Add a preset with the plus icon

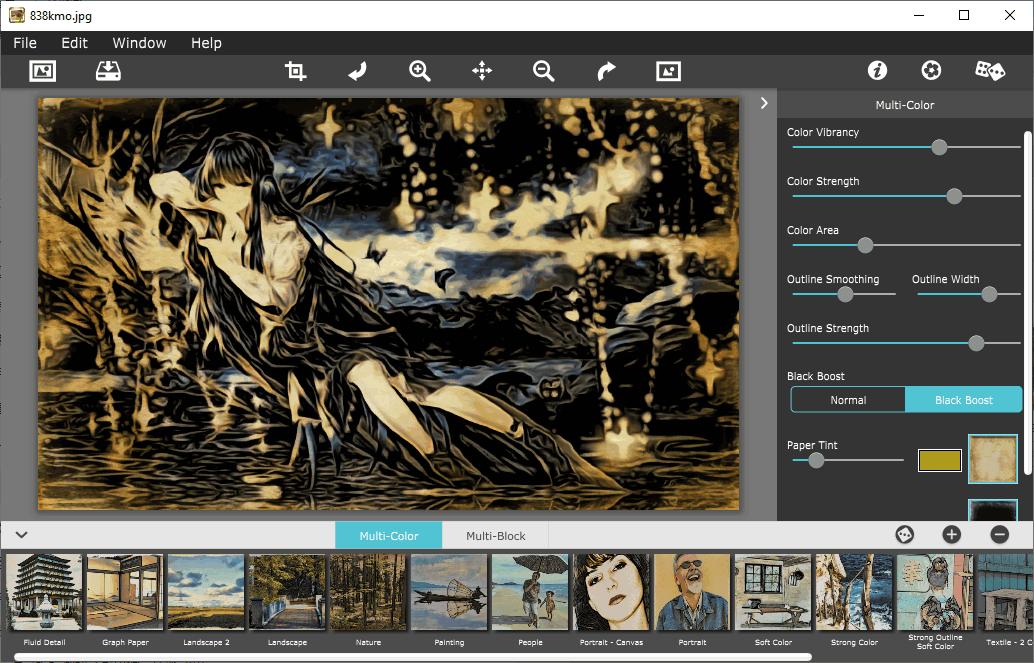(952, 534)
